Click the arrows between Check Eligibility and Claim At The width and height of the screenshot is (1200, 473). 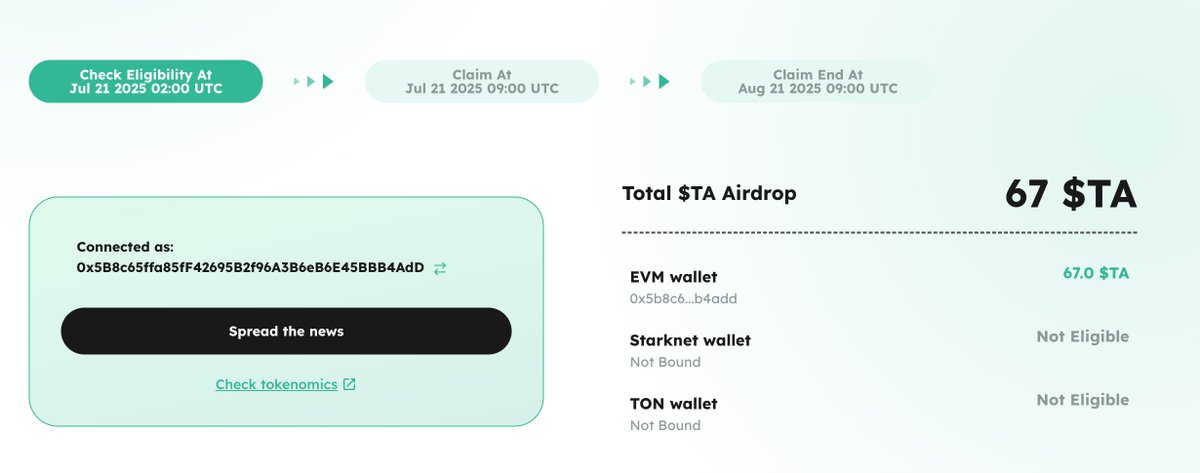click(314, 81)
